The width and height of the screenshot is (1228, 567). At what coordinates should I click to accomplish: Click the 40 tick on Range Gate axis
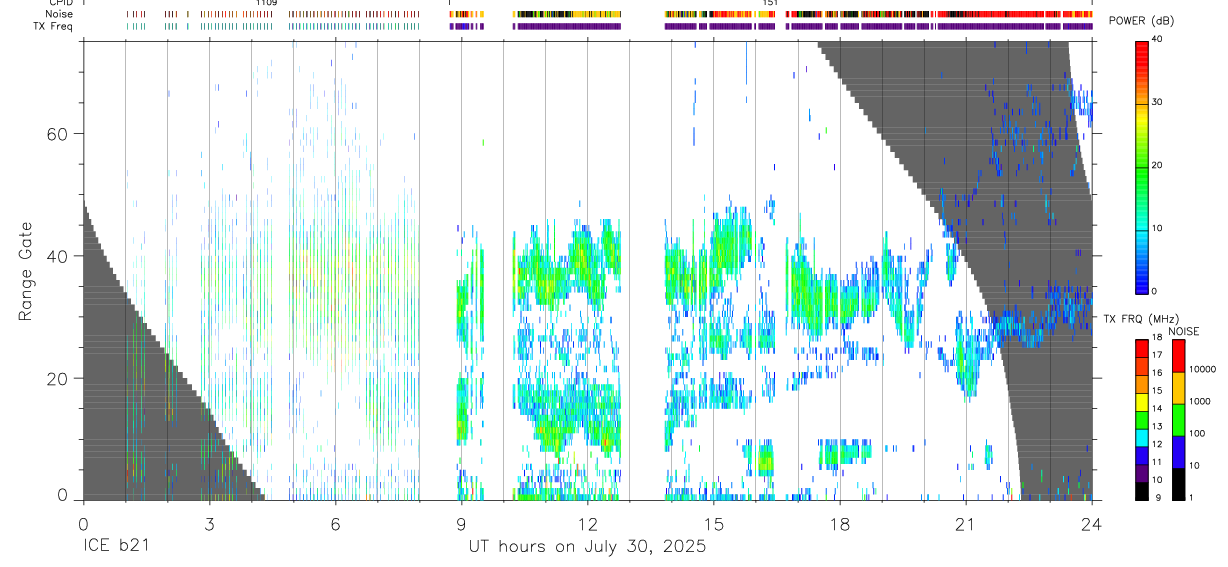(57, 256)
